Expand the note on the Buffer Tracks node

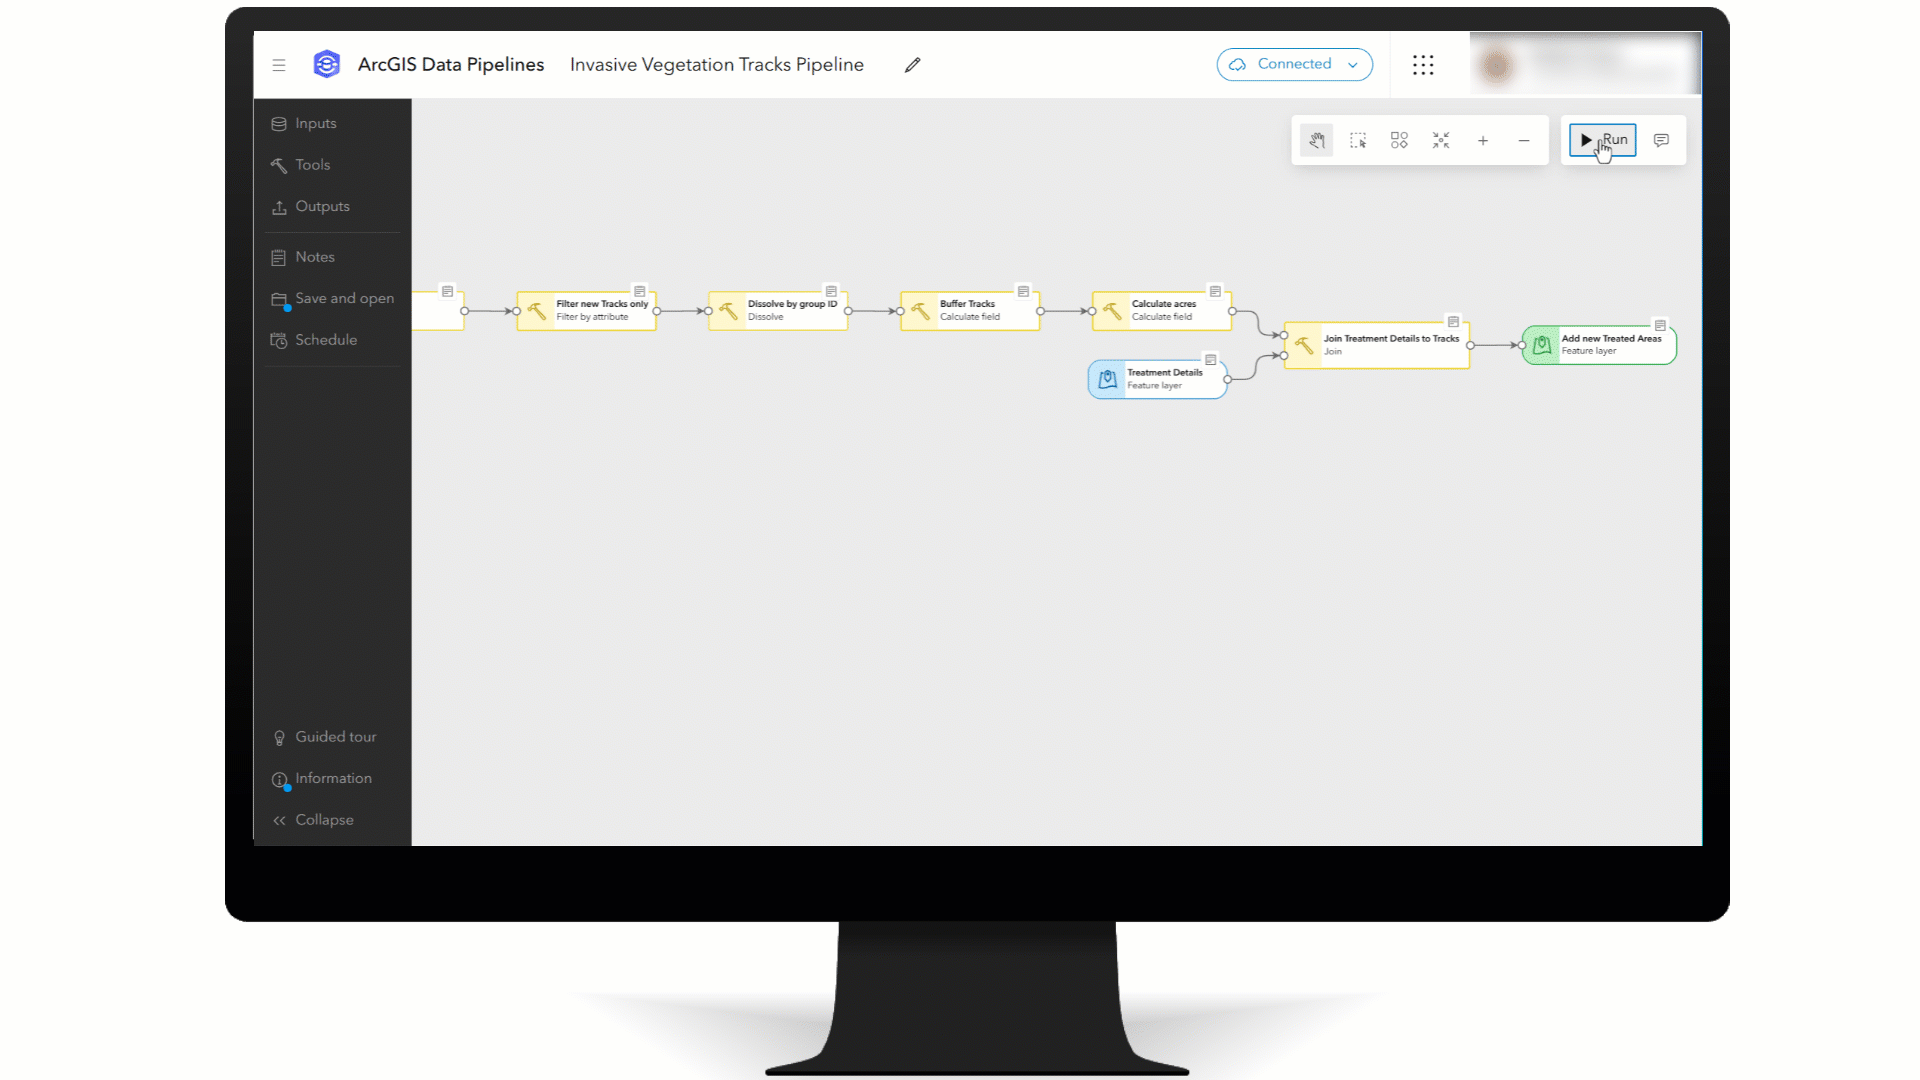pyautogui.click(x=1024, y=292)
